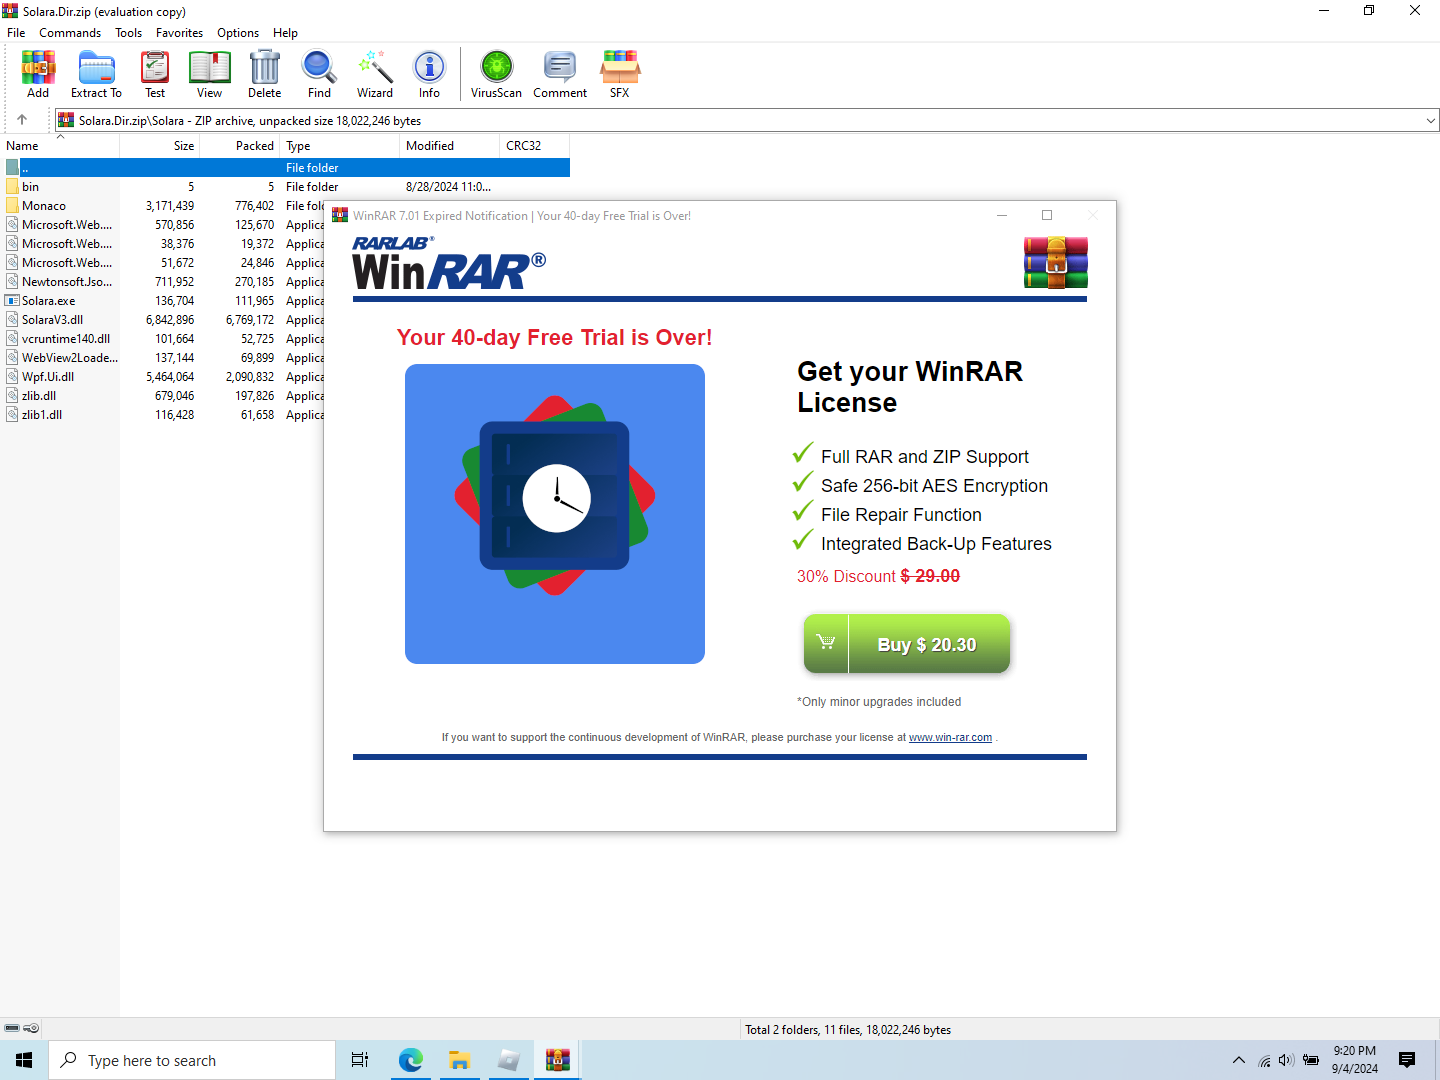The width and height of the screenshot is (1440, 1080).
Task: Show hidden system tray icons
Action: (x=1239, y=1060)
